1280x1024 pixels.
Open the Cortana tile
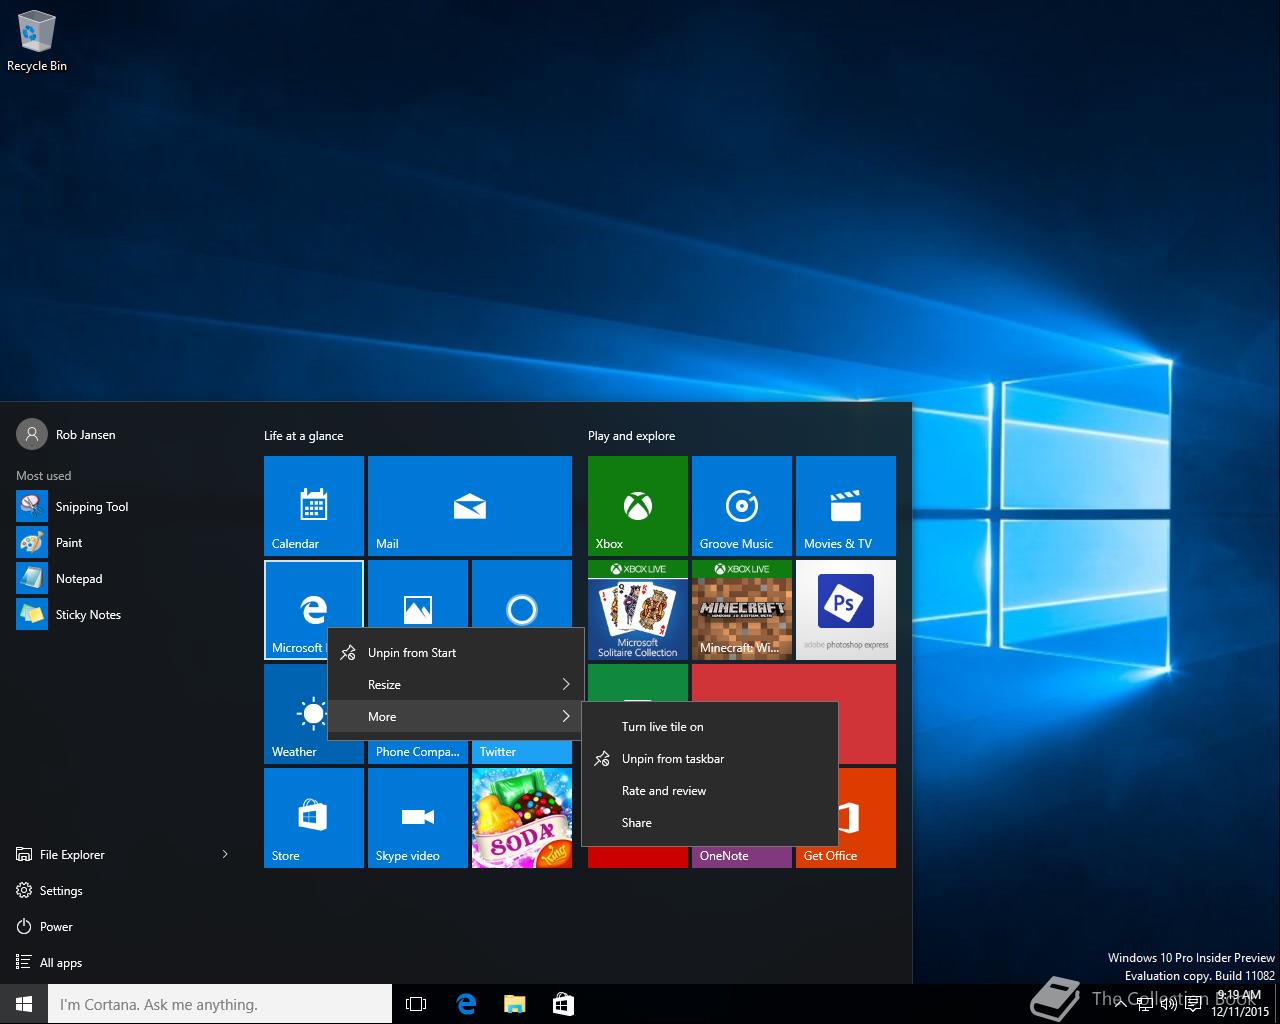pos(522,594)
